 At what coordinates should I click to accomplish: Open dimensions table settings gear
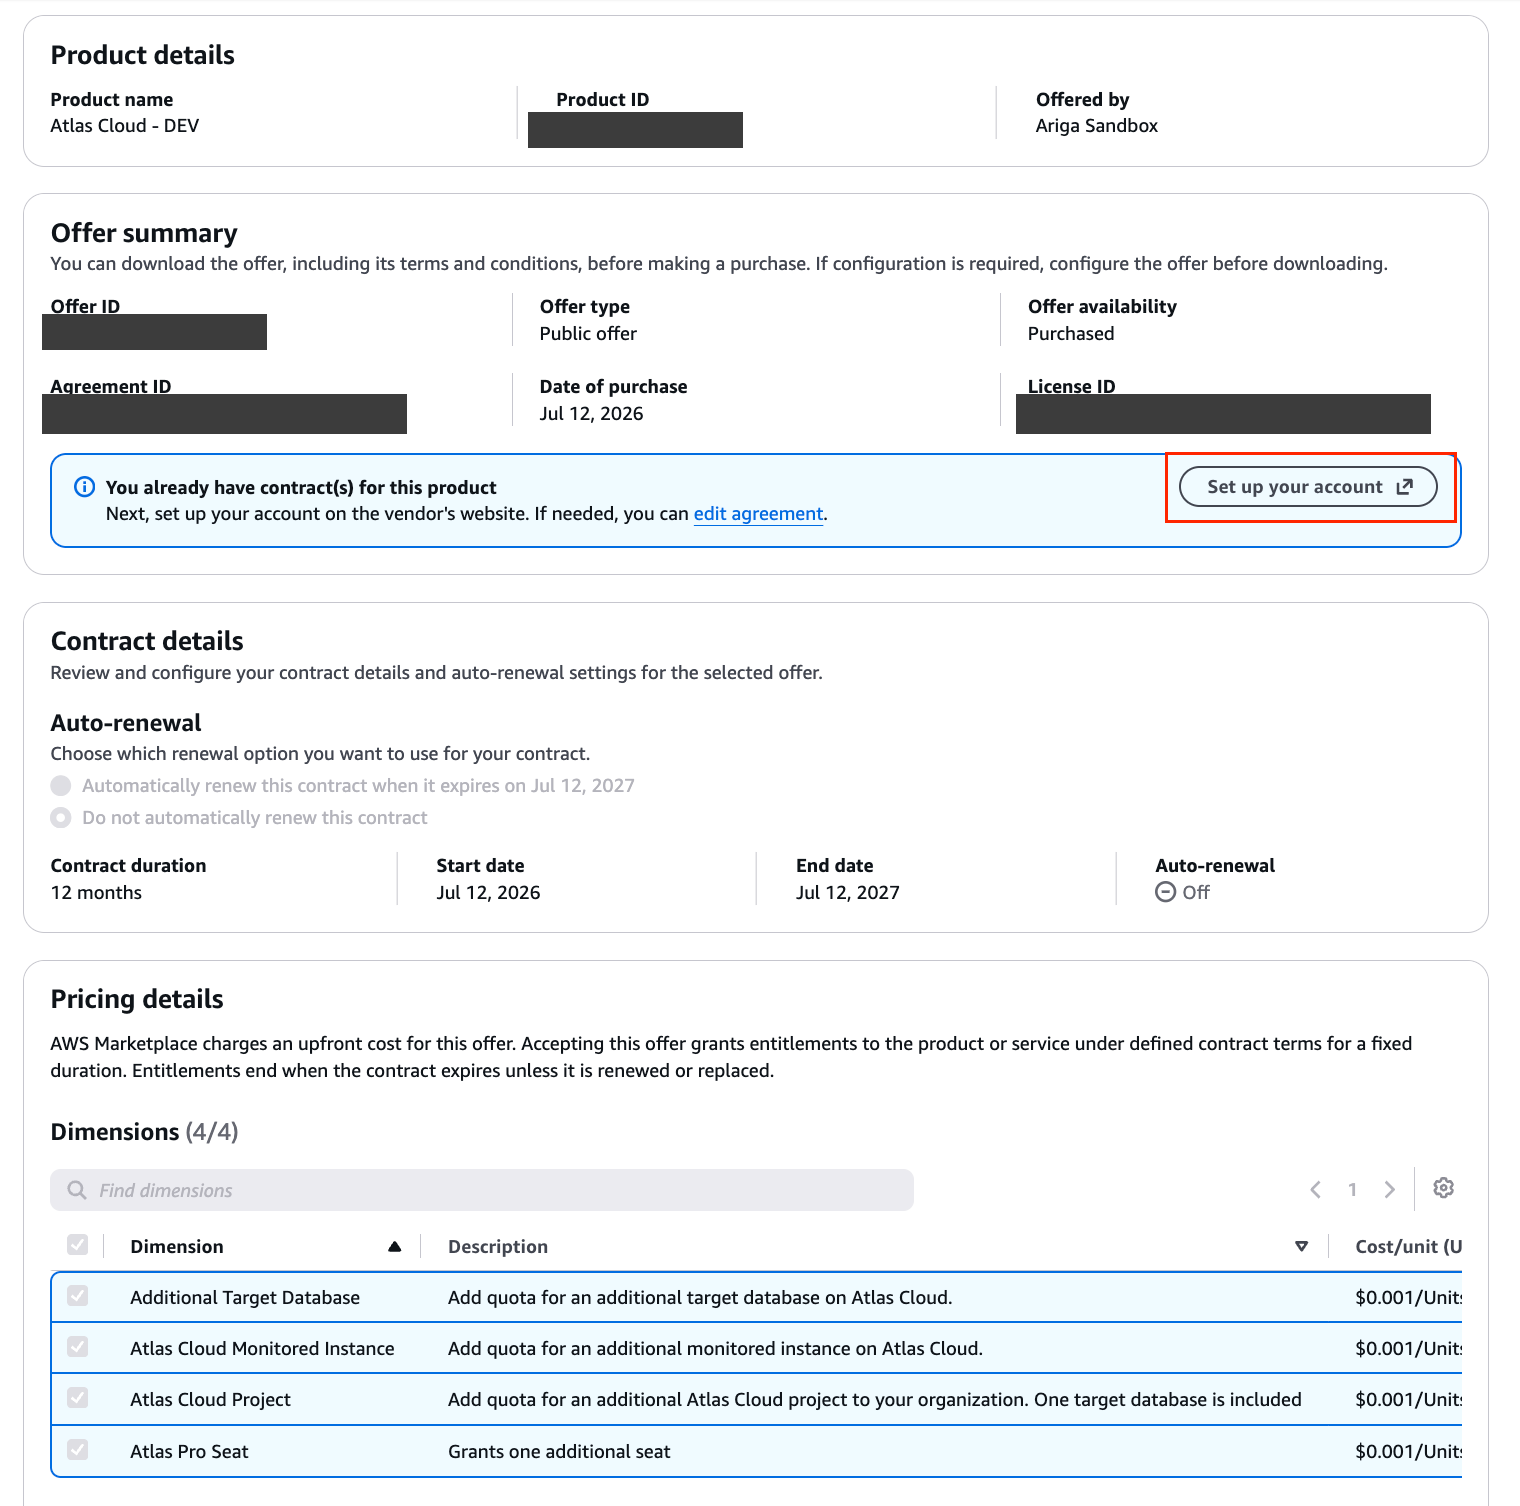pos(1443,1188)
